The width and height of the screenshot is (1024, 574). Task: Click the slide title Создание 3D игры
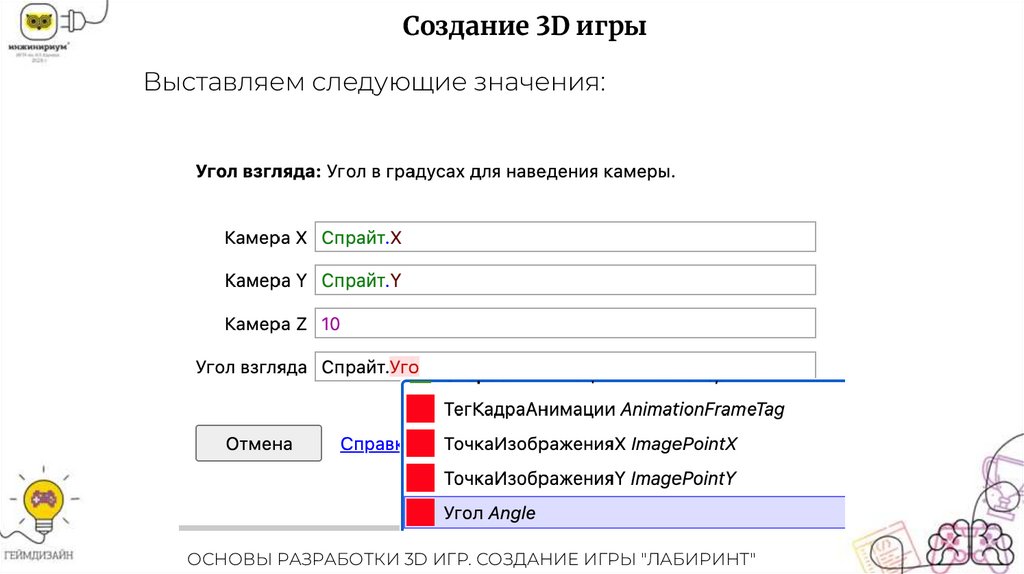pyautogui.click(x=524, y=27)
